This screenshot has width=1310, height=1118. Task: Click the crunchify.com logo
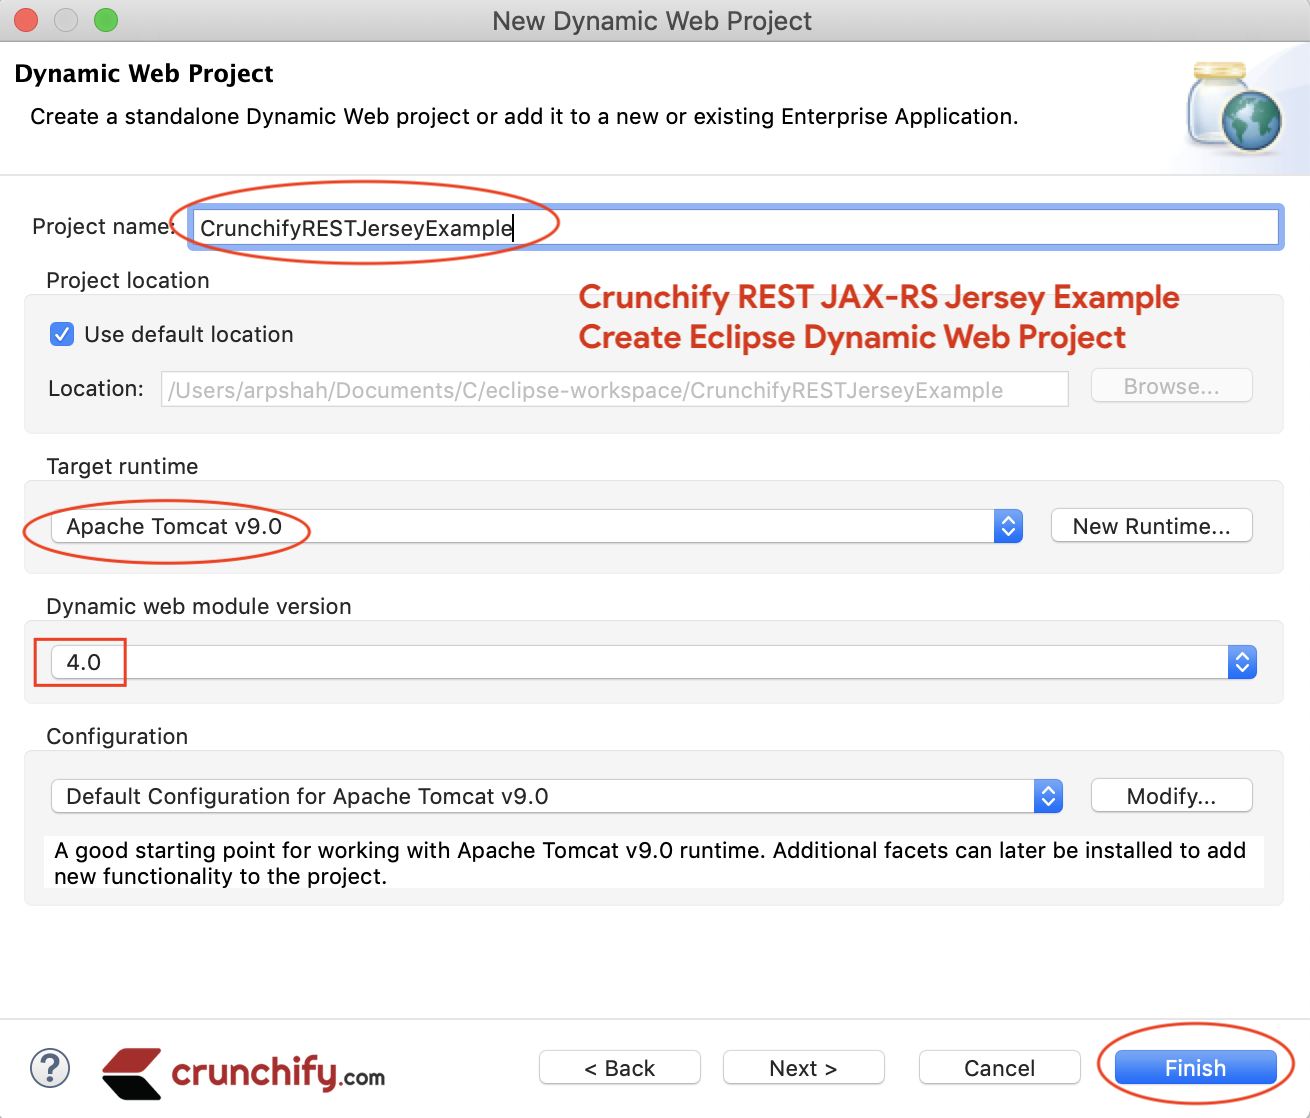[244, 1072]
